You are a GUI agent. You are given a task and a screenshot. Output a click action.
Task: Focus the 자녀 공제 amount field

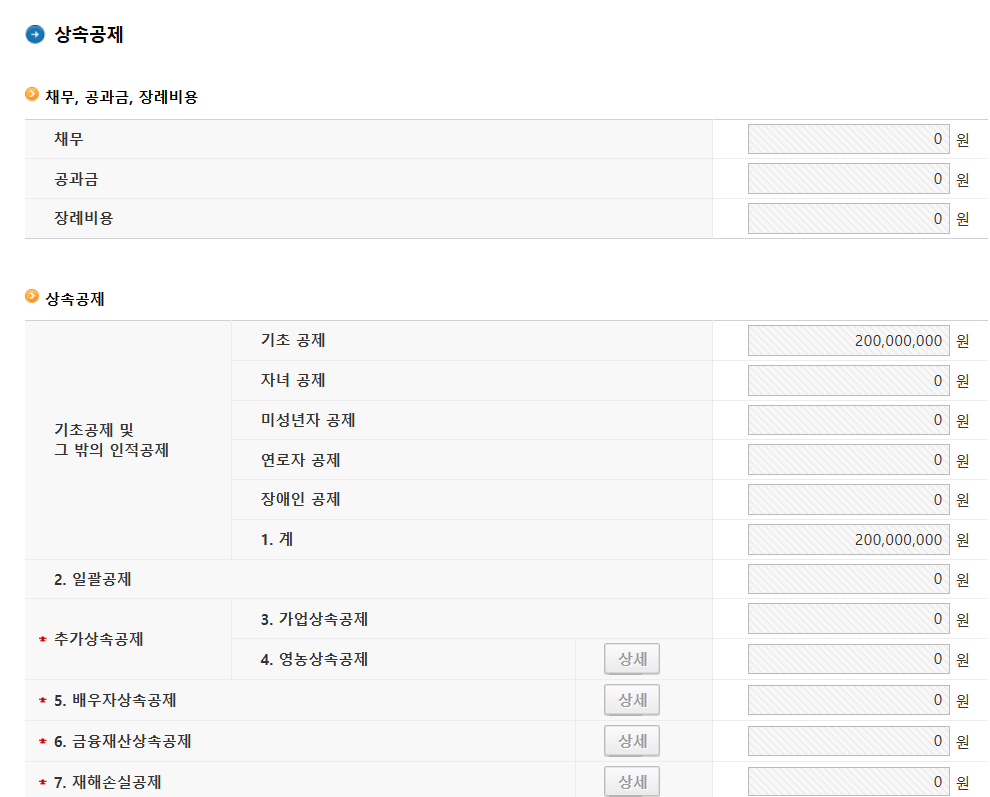[x=848, y=380]
